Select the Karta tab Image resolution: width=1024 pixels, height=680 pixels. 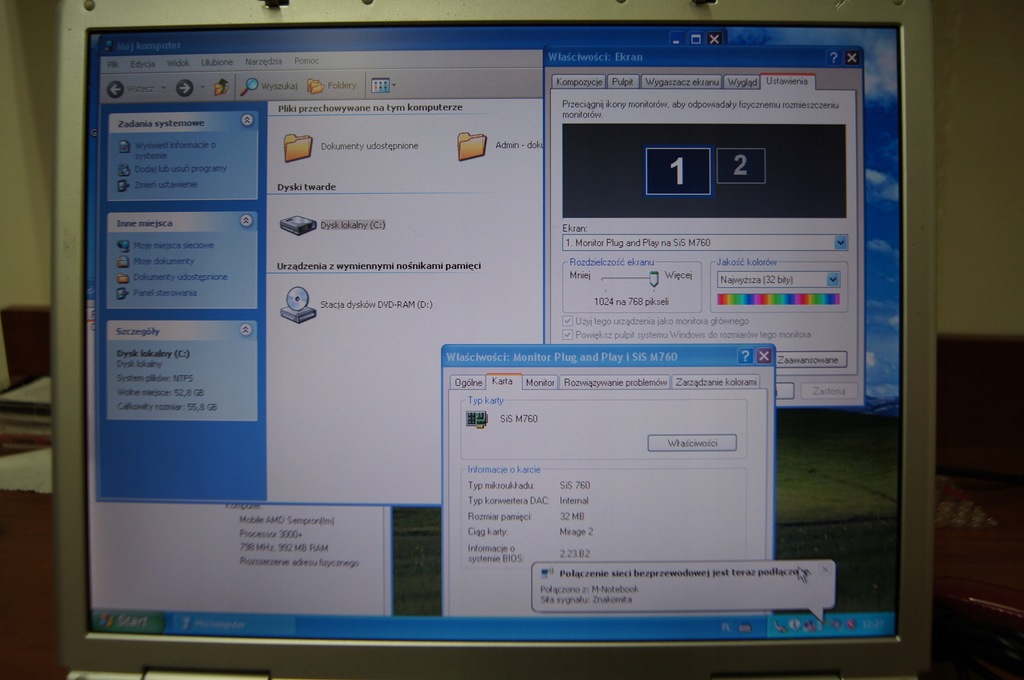(502, 381)
